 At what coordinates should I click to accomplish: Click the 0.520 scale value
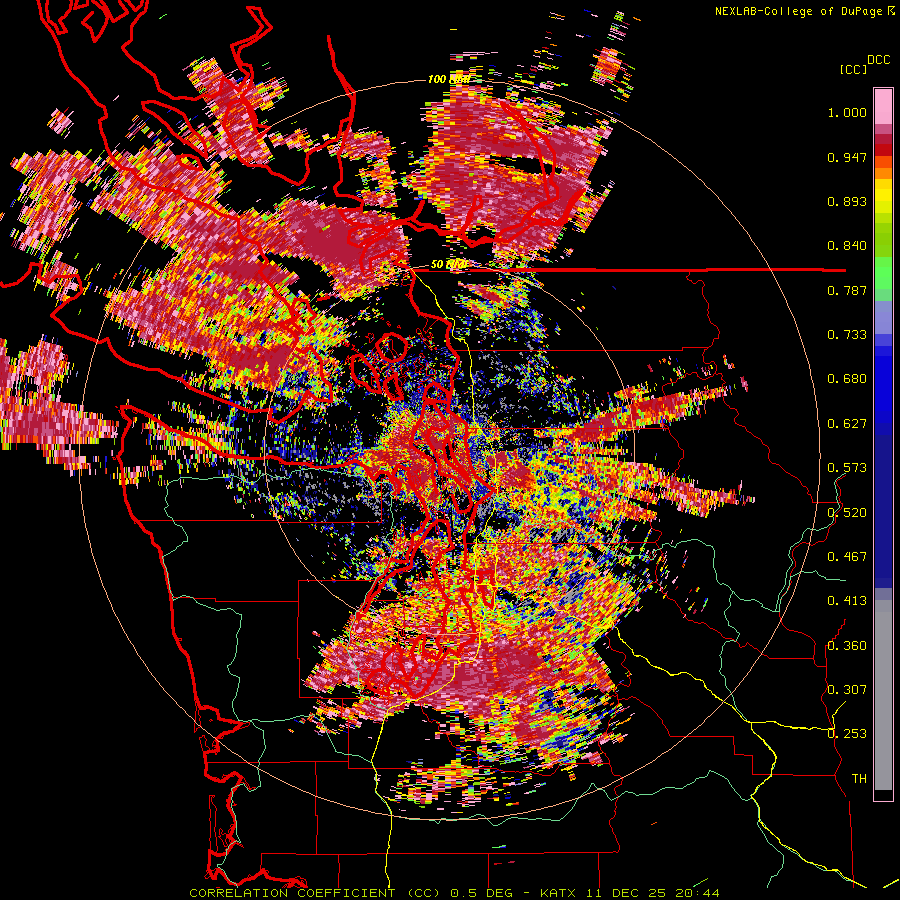[x=847, y=513]
